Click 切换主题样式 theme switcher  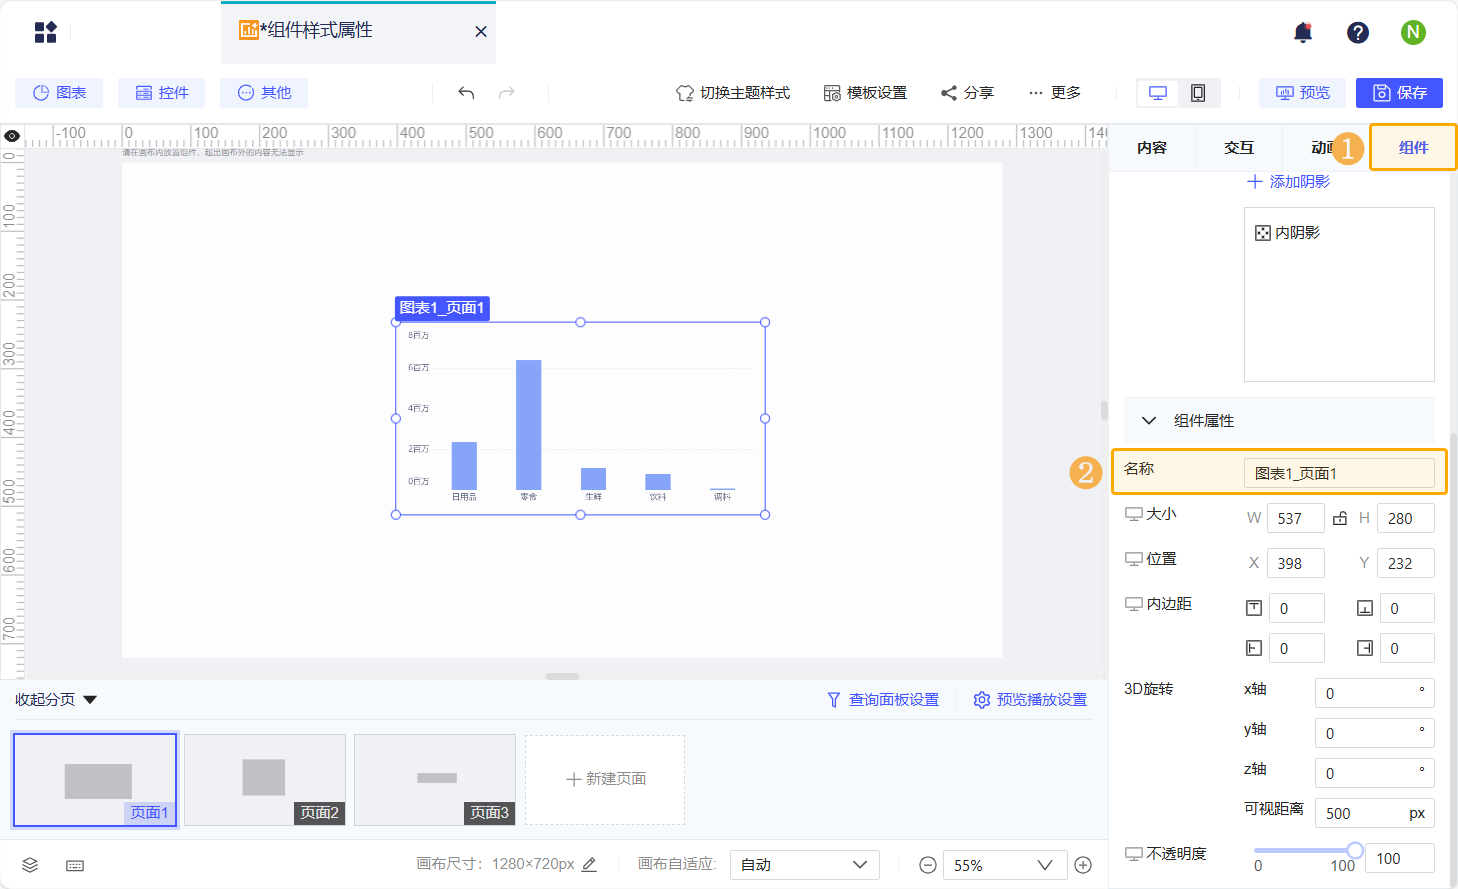733,93
